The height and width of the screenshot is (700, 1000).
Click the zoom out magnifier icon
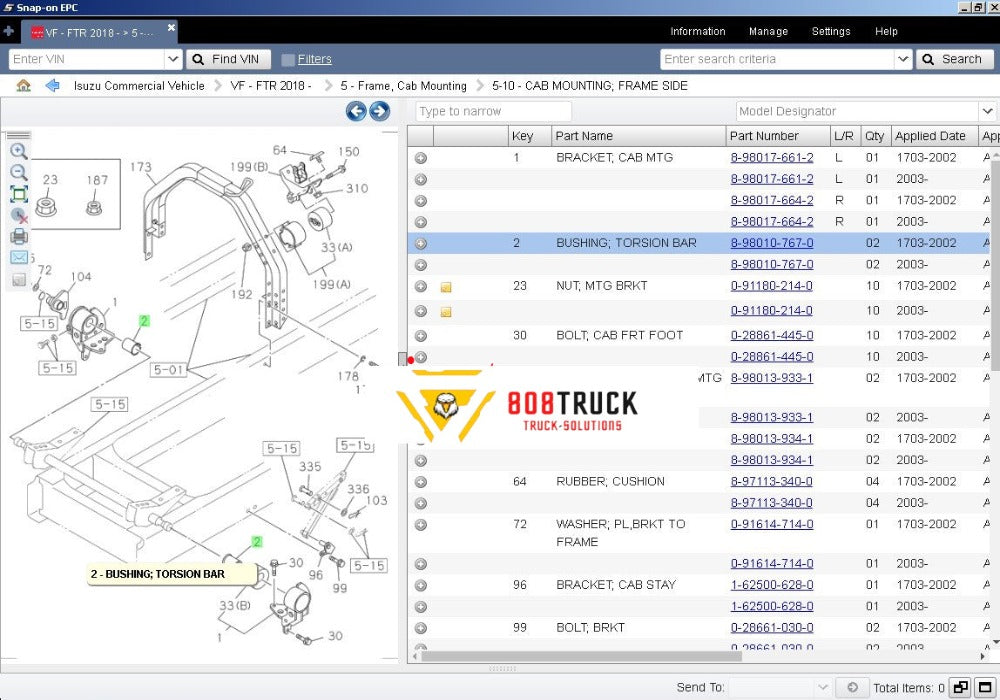pyautogui.click(x=19, y=173)
